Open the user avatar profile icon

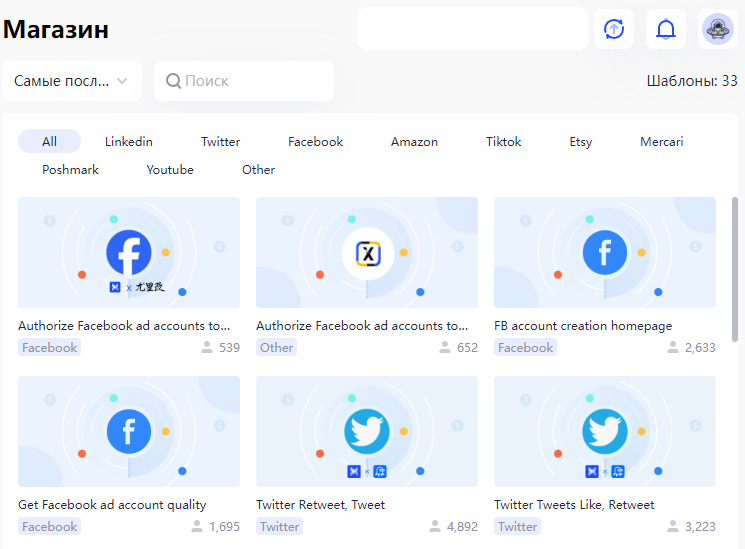click(717, 29)
